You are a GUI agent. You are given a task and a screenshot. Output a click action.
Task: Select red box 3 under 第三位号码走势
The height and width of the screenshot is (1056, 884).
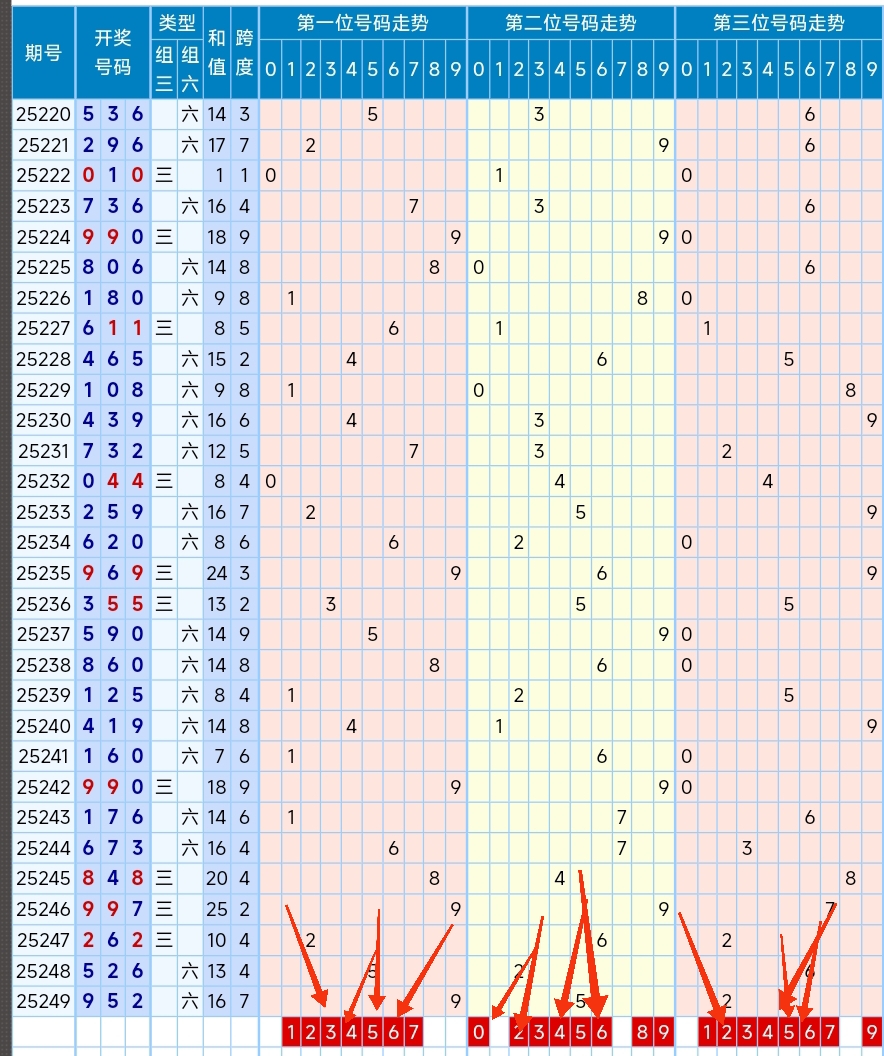747,1031
